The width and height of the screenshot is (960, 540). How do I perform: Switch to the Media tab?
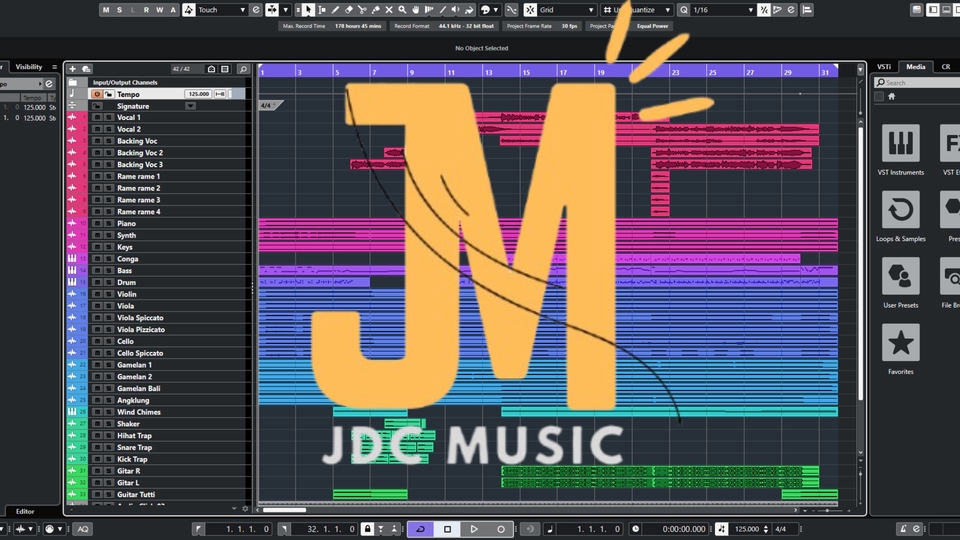click(x=916, y=67)
